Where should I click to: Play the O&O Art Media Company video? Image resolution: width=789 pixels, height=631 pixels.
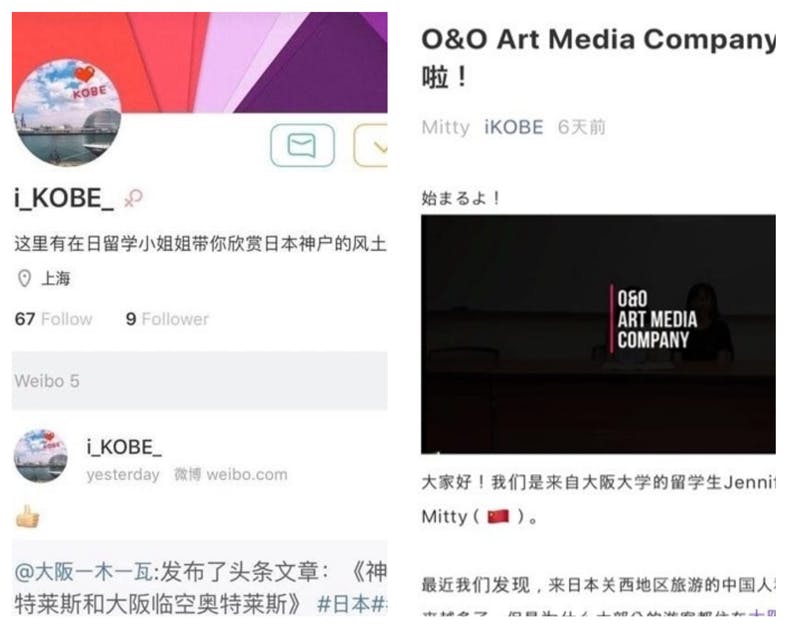coord(598,334)
